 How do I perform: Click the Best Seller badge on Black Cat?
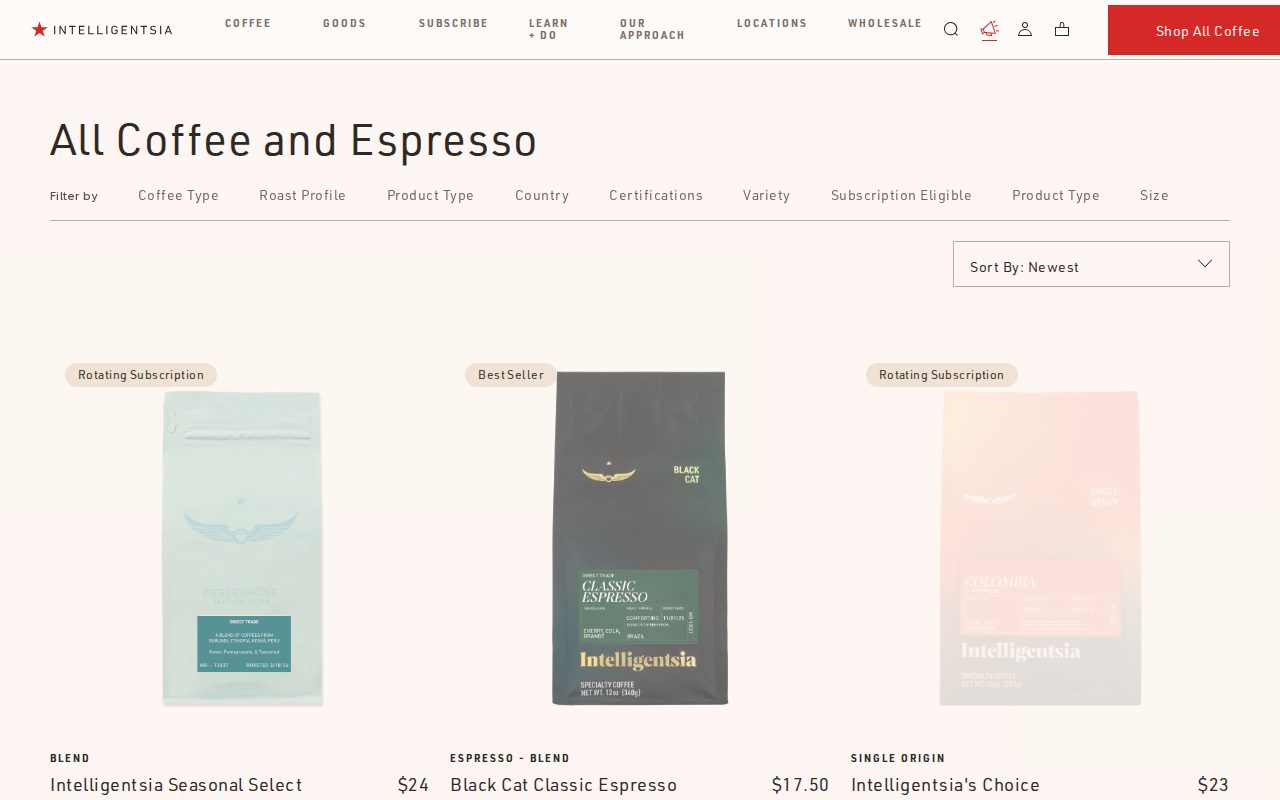tap(511, 375)
